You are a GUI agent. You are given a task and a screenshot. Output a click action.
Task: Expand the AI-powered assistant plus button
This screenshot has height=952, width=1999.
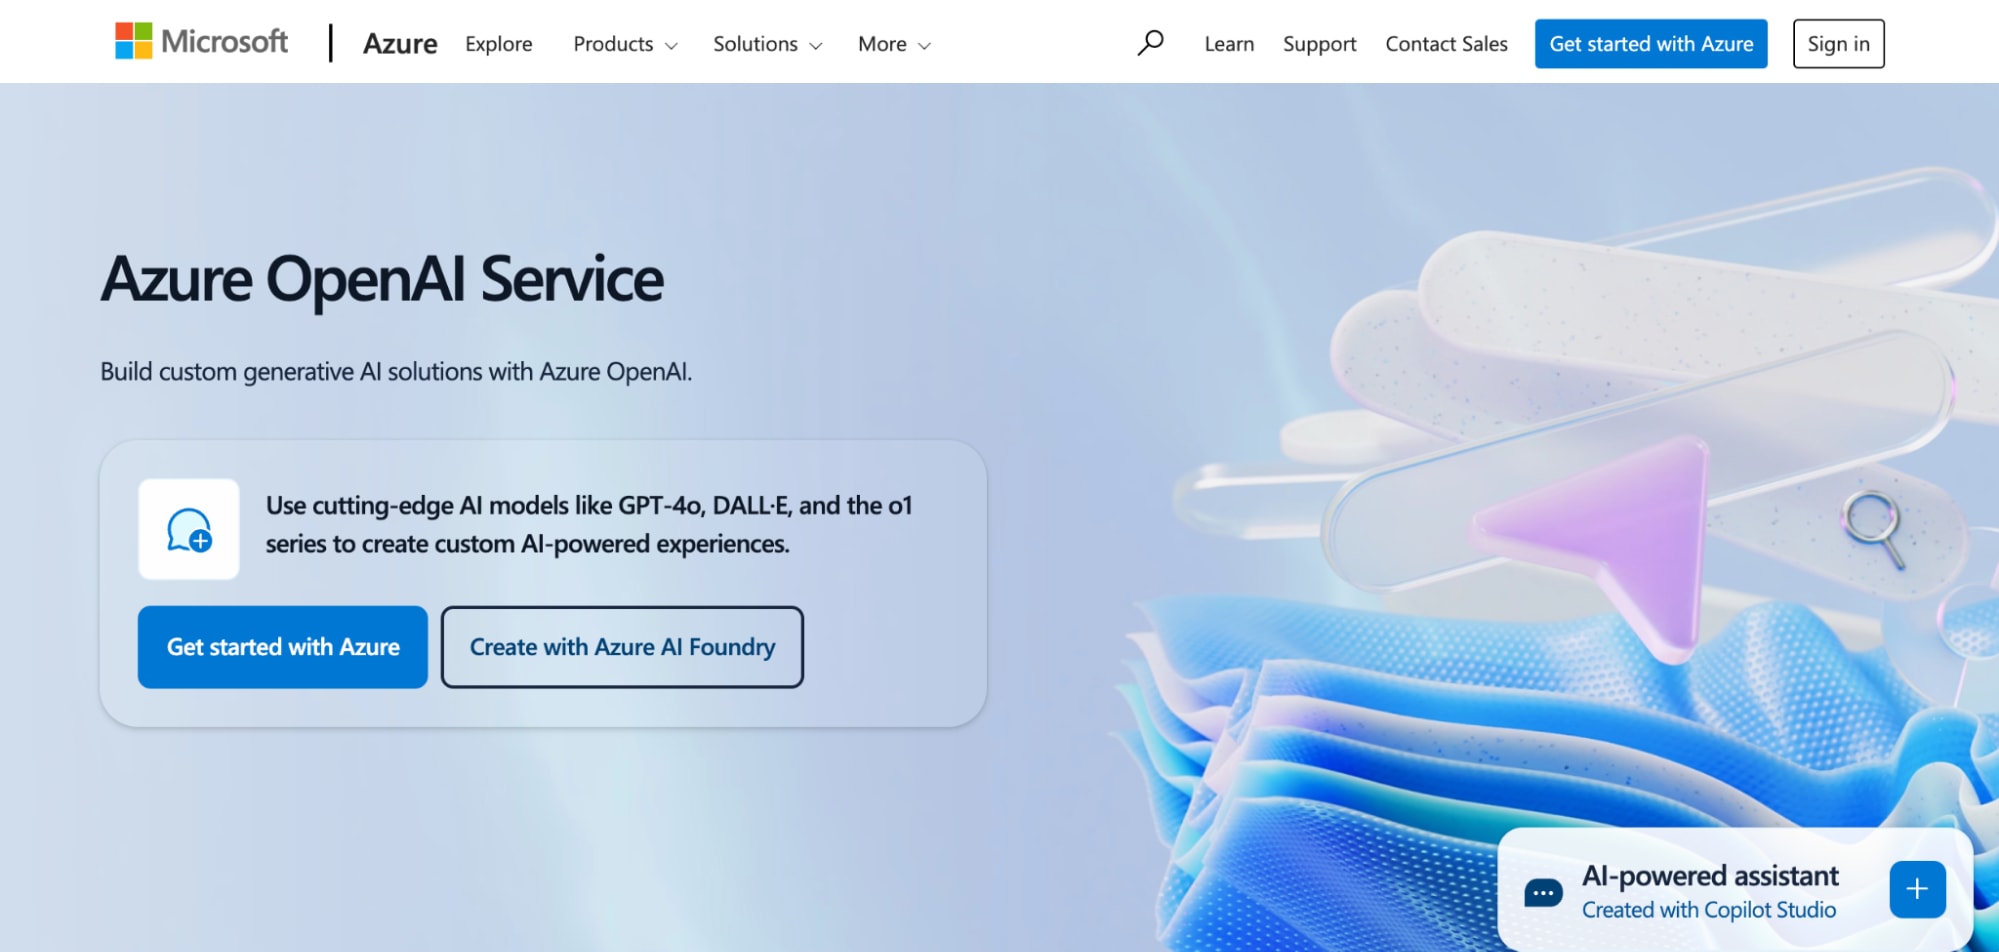coord(1917,889)
